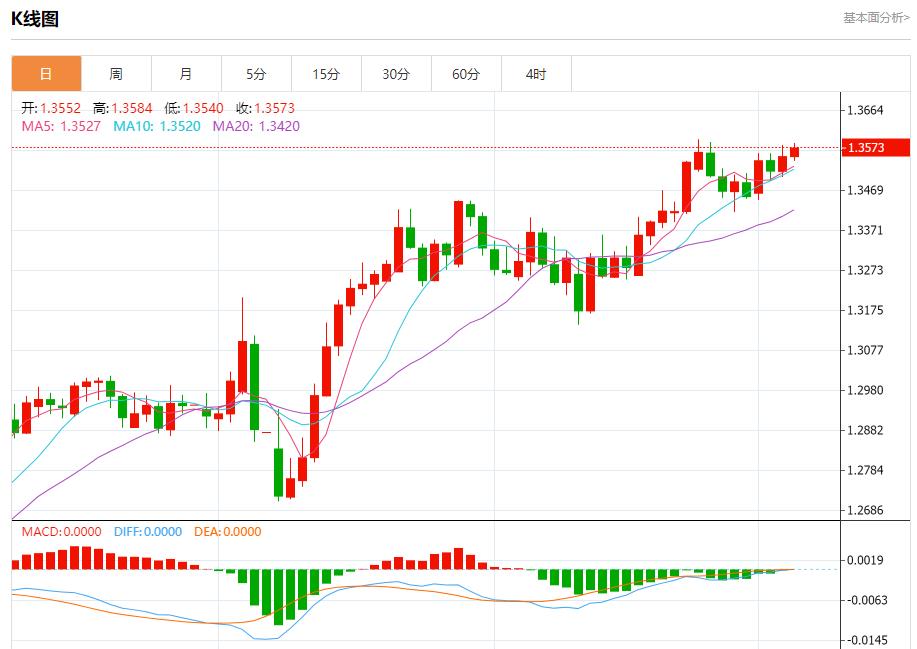Click the 1.3664 y-axis price label
Screen dimensions: 917x649
tap(865, 110)
